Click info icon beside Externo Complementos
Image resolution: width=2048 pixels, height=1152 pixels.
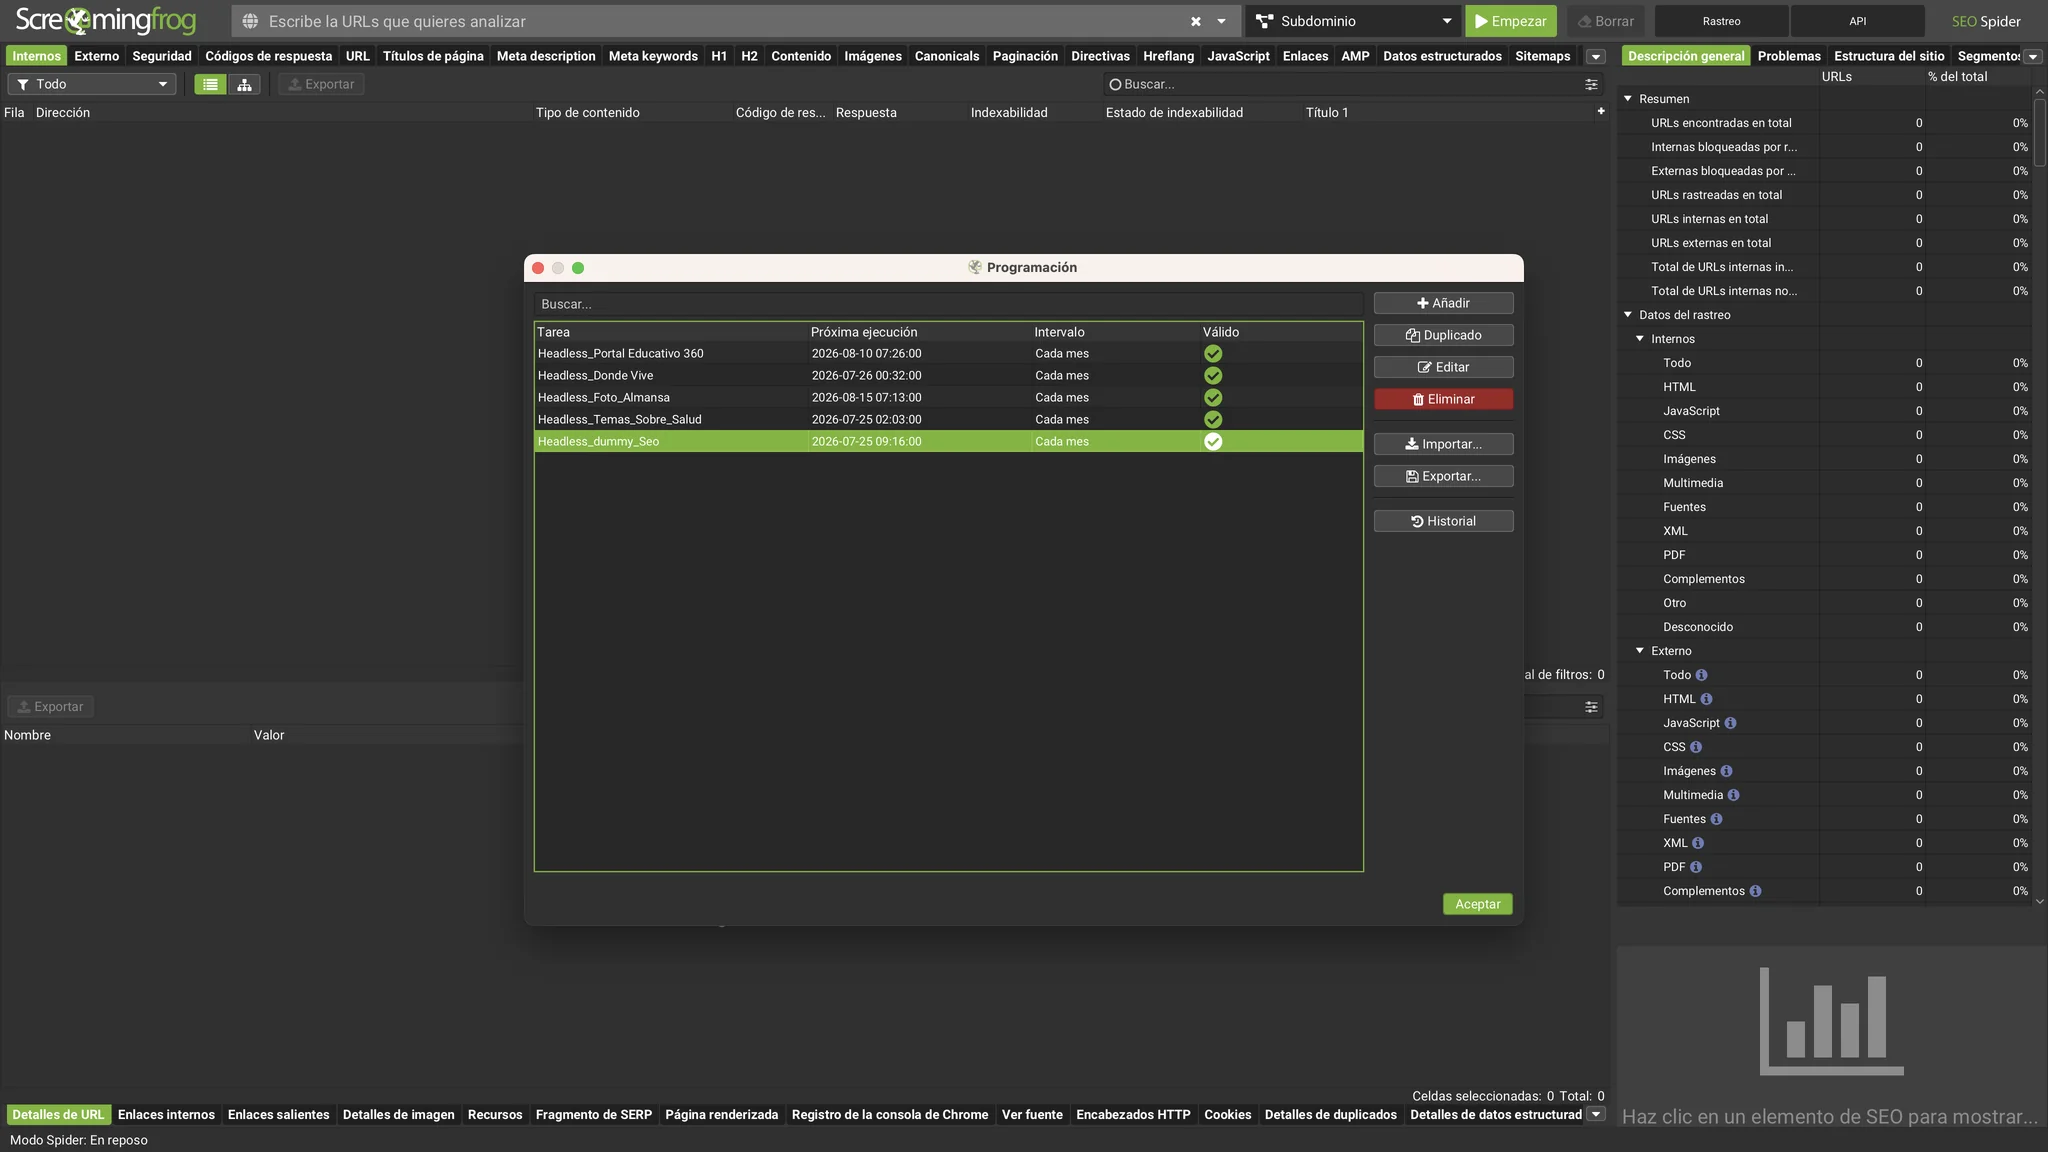click(x=1755, y=891)
